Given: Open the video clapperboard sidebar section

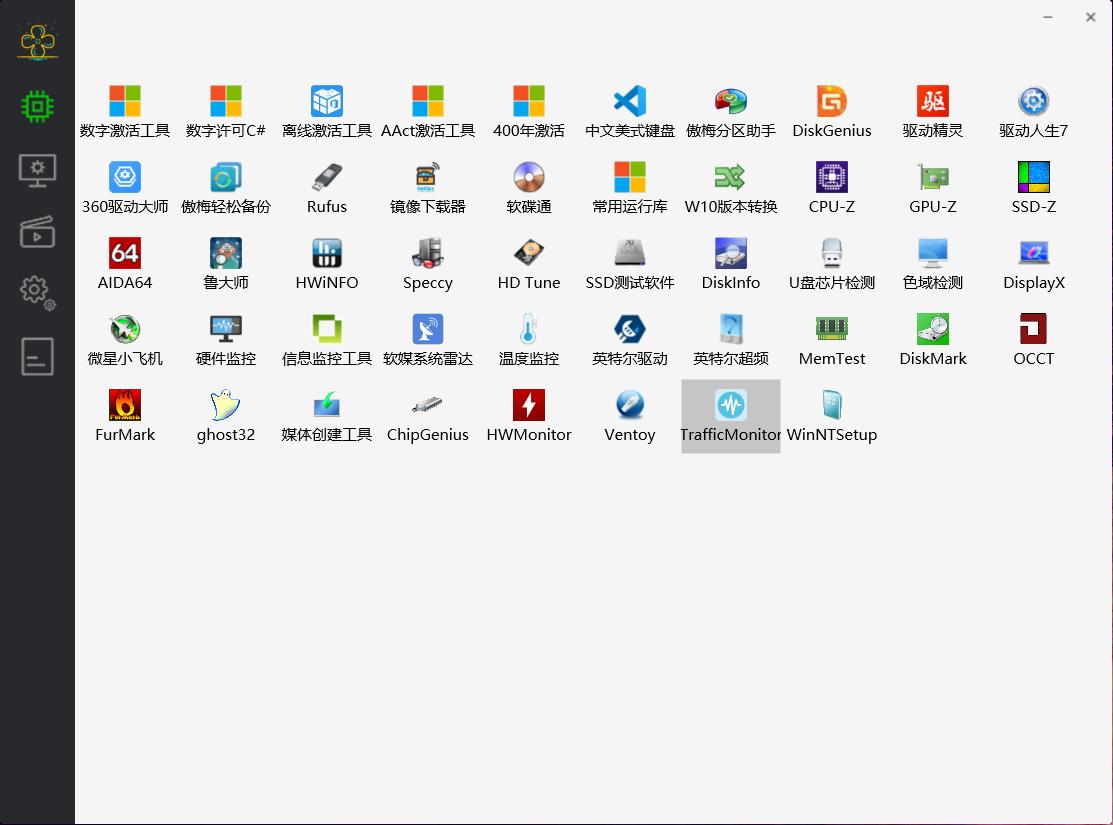Looking at the screenshot, I should [x=37, y=232].
